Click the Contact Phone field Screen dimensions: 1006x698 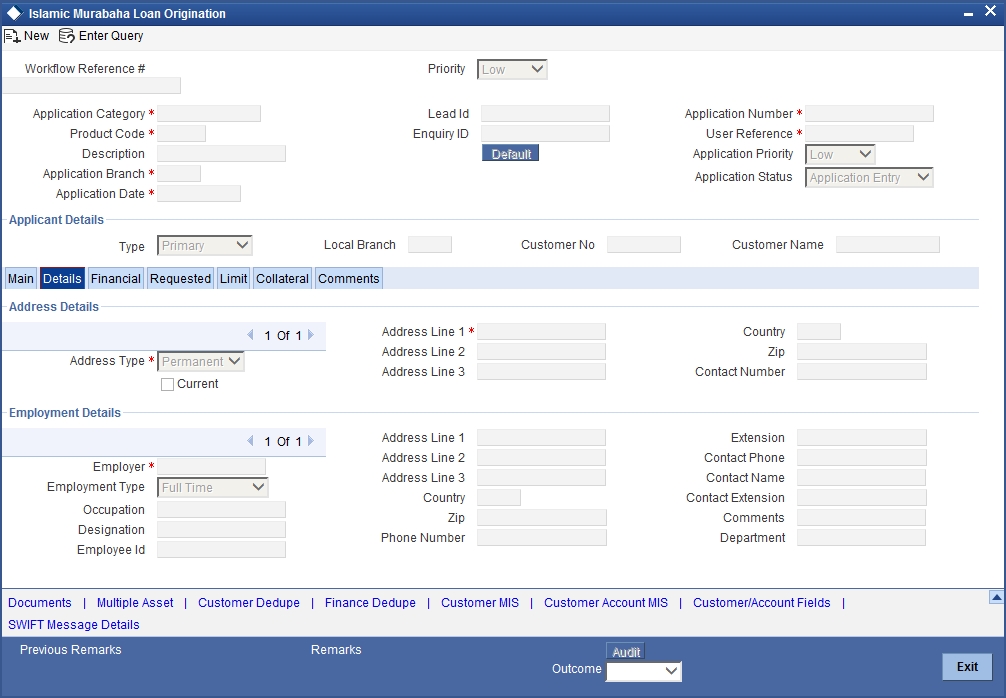click(x=862, y=457)
